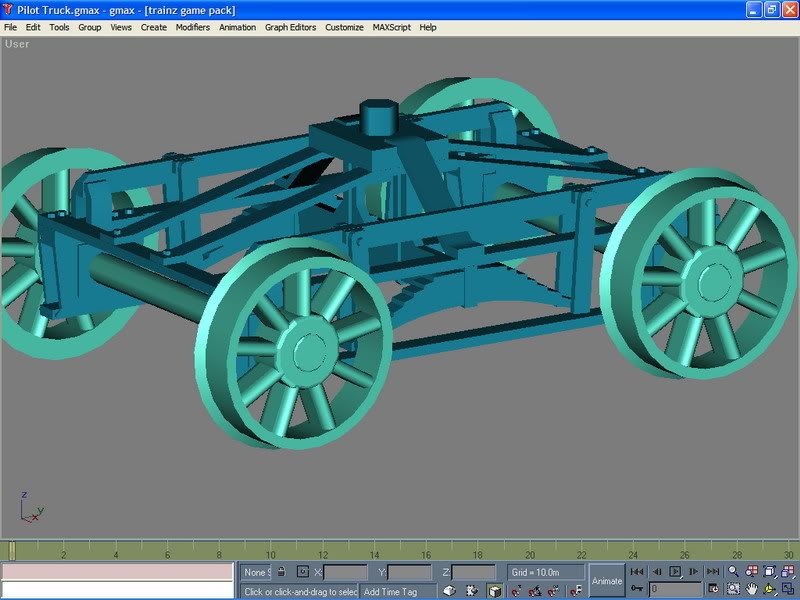Select the Region Zoom tool

(x=733, y=589)
